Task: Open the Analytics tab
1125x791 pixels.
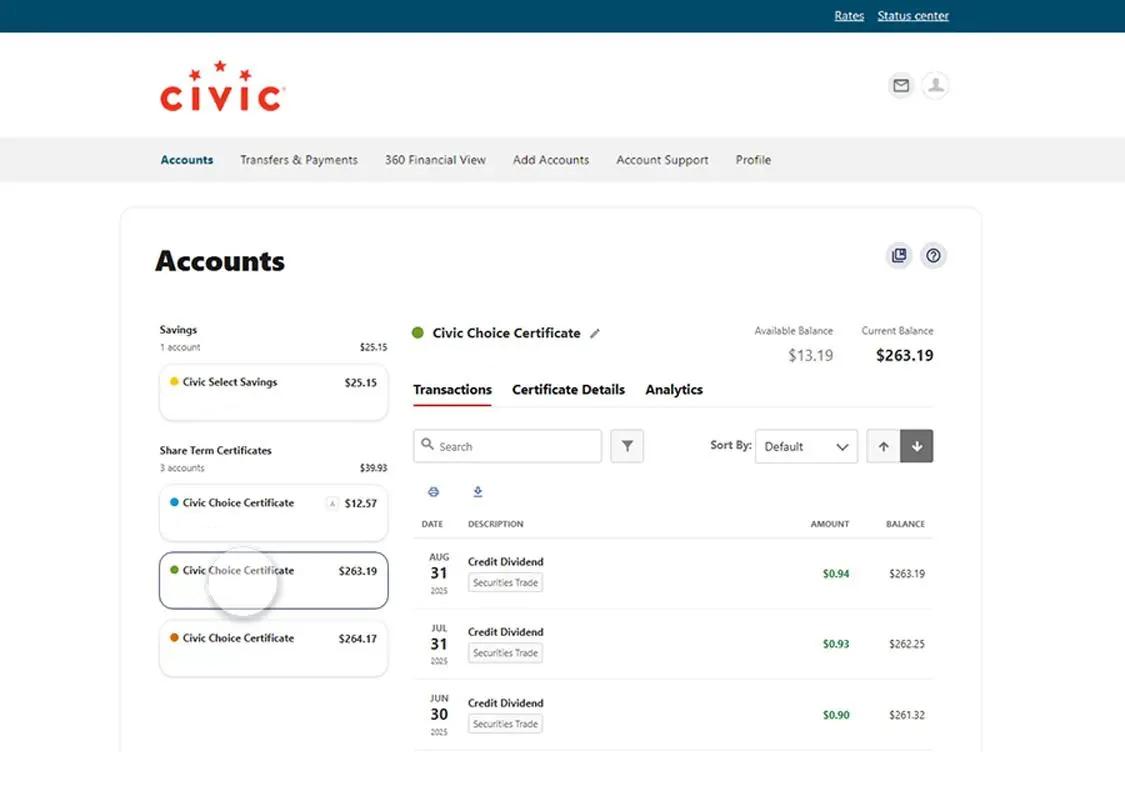Action: pos(673,390)
